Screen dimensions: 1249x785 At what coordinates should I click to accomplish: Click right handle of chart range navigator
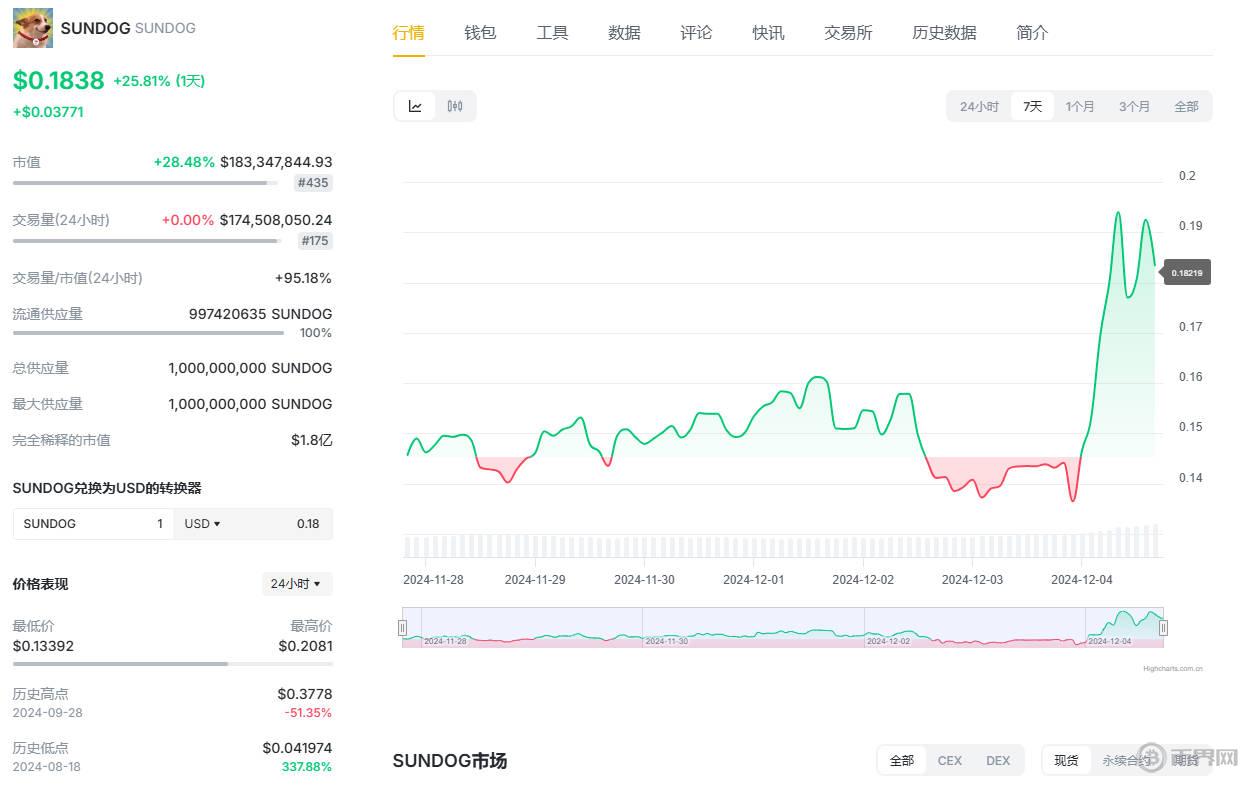pyautogui.click(x=1163, y=628)
